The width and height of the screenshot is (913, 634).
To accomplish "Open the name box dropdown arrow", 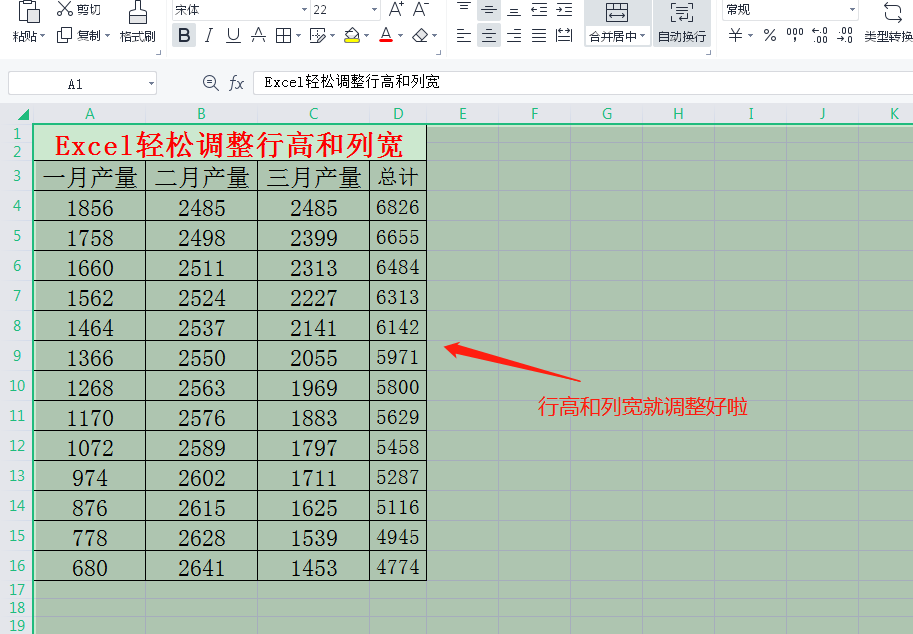I will (151, 84).
